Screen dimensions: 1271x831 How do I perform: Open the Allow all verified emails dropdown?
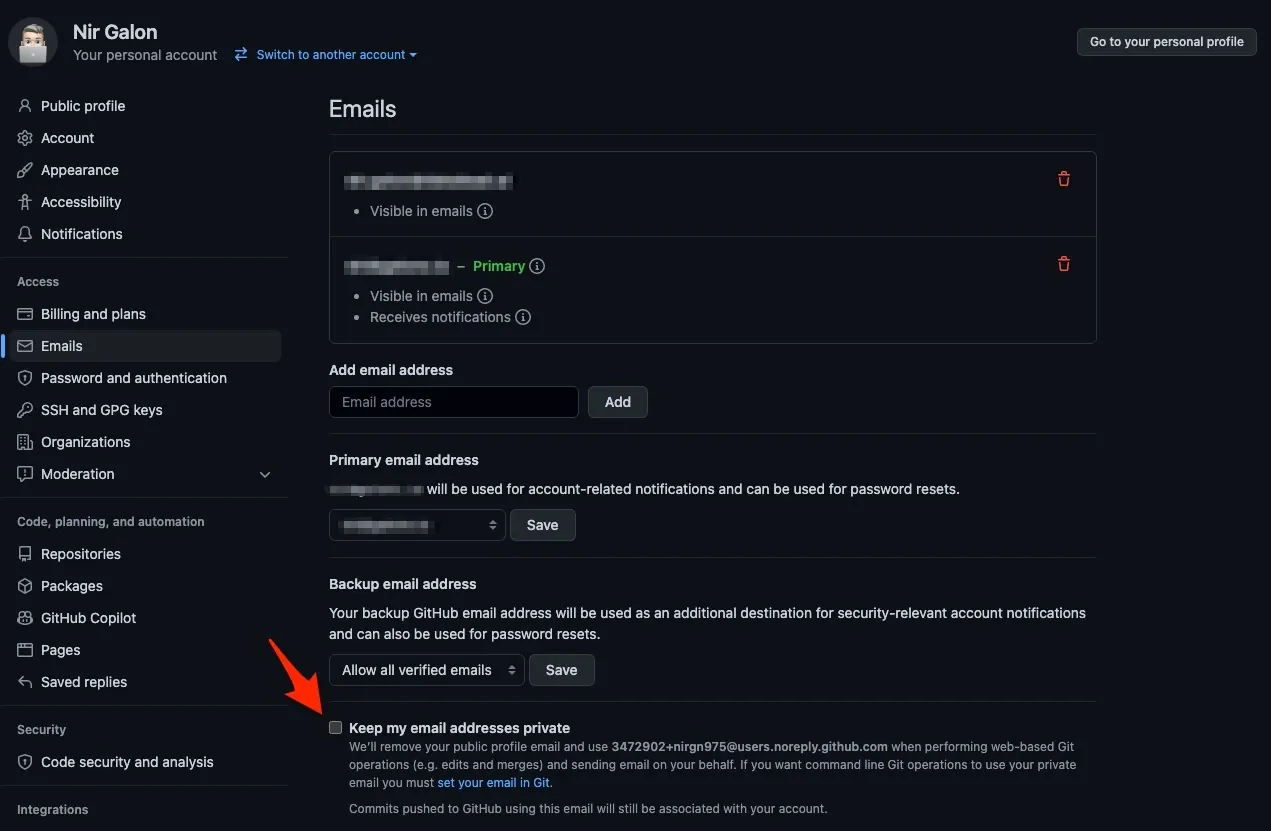pos(426,669)
